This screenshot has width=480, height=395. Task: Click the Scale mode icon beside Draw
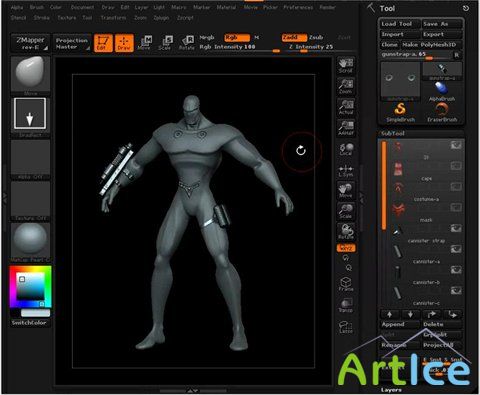[165, 43]
